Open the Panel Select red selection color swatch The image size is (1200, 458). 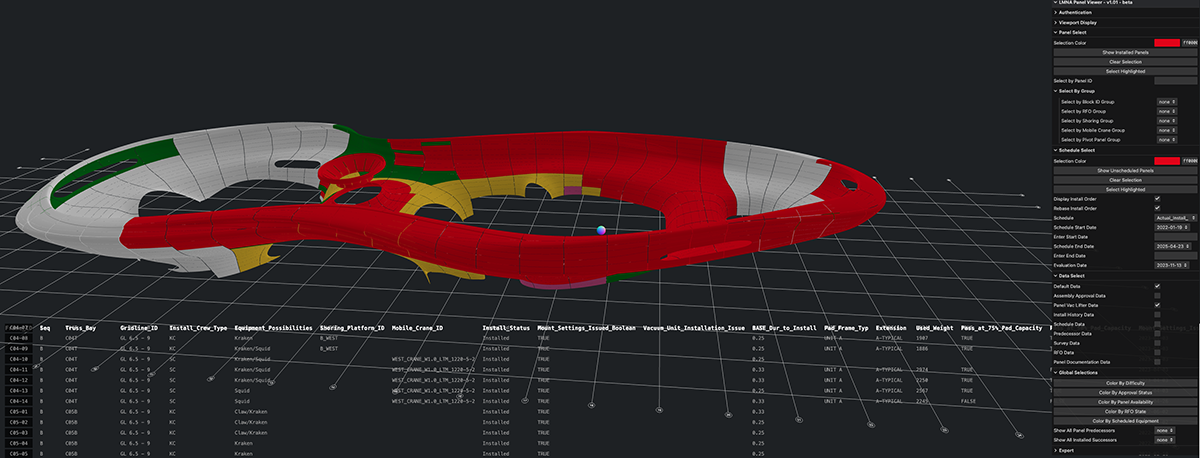(1167, 42)
